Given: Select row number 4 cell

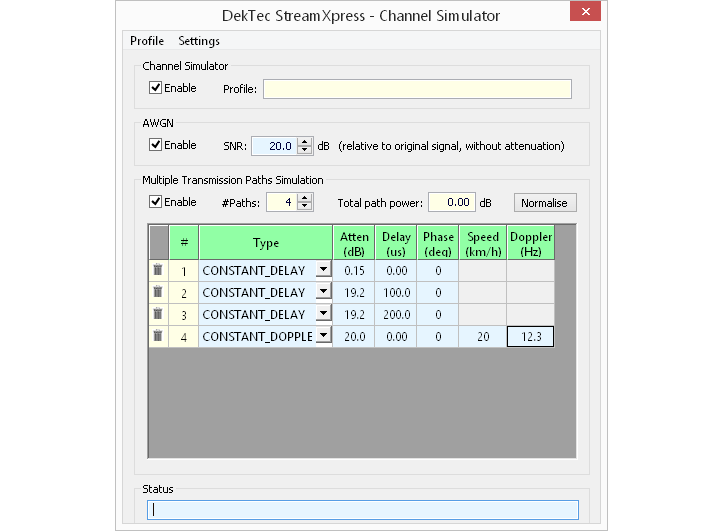Looking at the screenshot, I should click(x=184, y=337).
